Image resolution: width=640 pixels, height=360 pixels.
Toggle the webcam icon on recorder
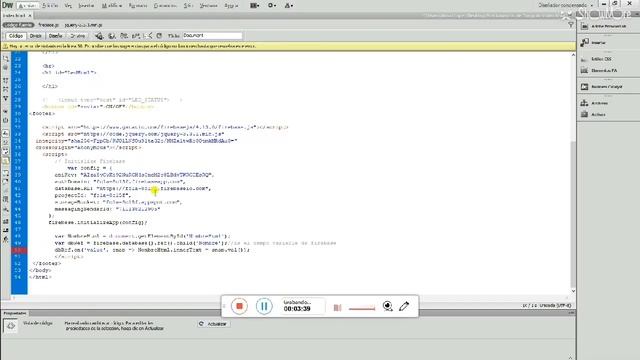388,306
